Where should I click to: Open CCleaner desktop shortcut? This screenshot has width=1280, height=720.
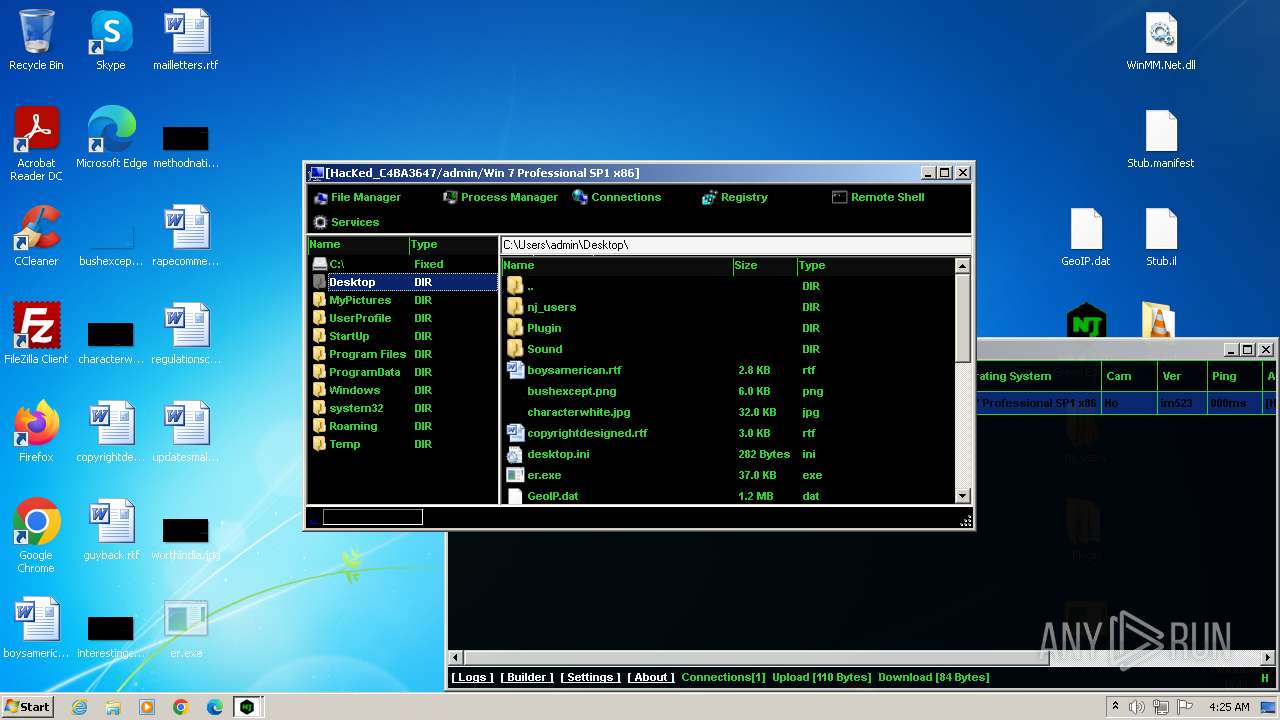36,236
